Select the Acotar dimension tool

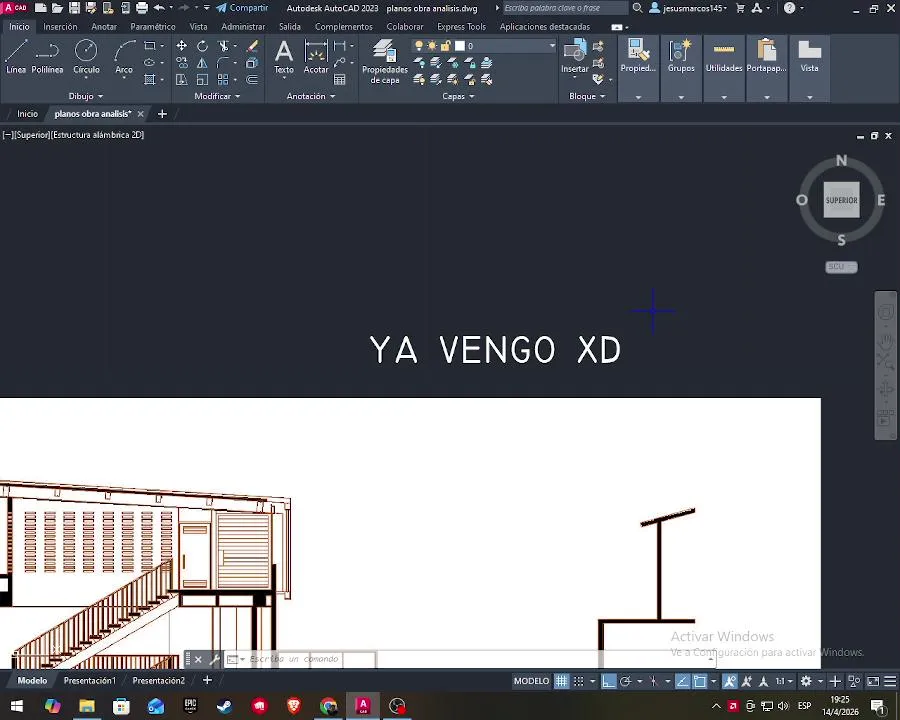(316, 56)
